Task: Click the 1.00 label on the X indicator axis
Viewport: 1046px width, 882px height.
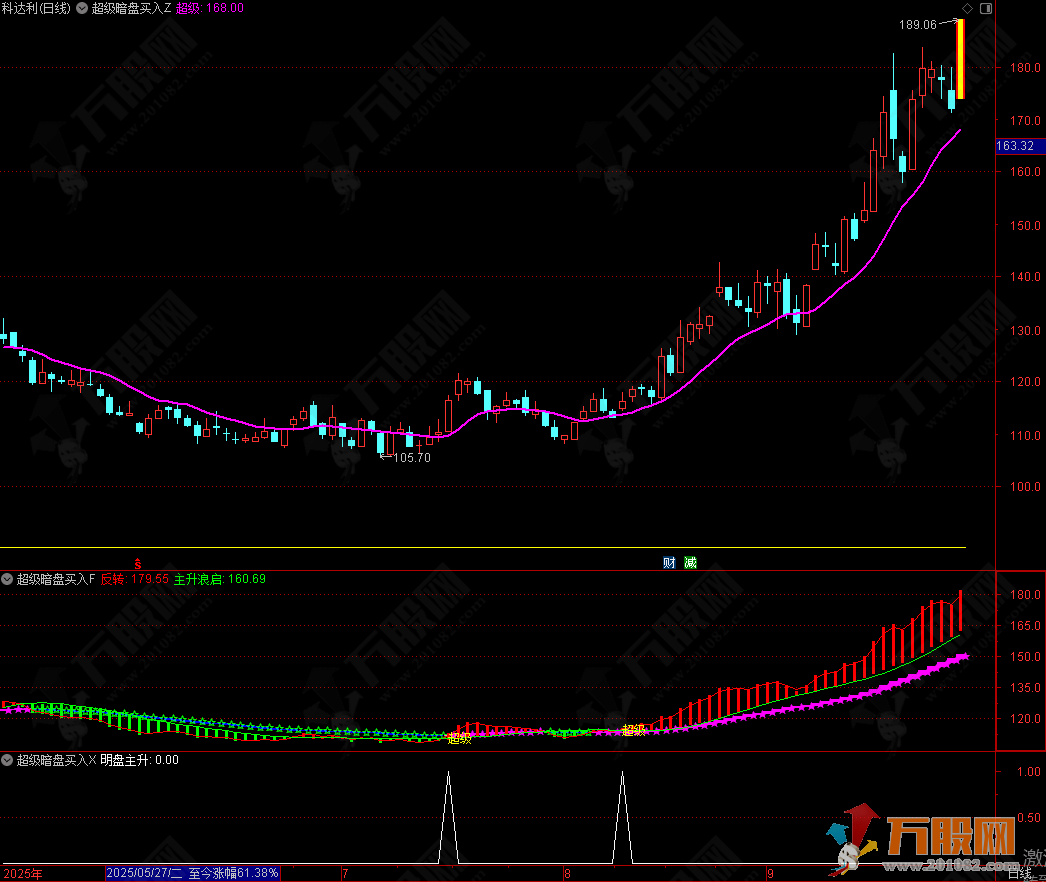Action: pos(1029,771)
